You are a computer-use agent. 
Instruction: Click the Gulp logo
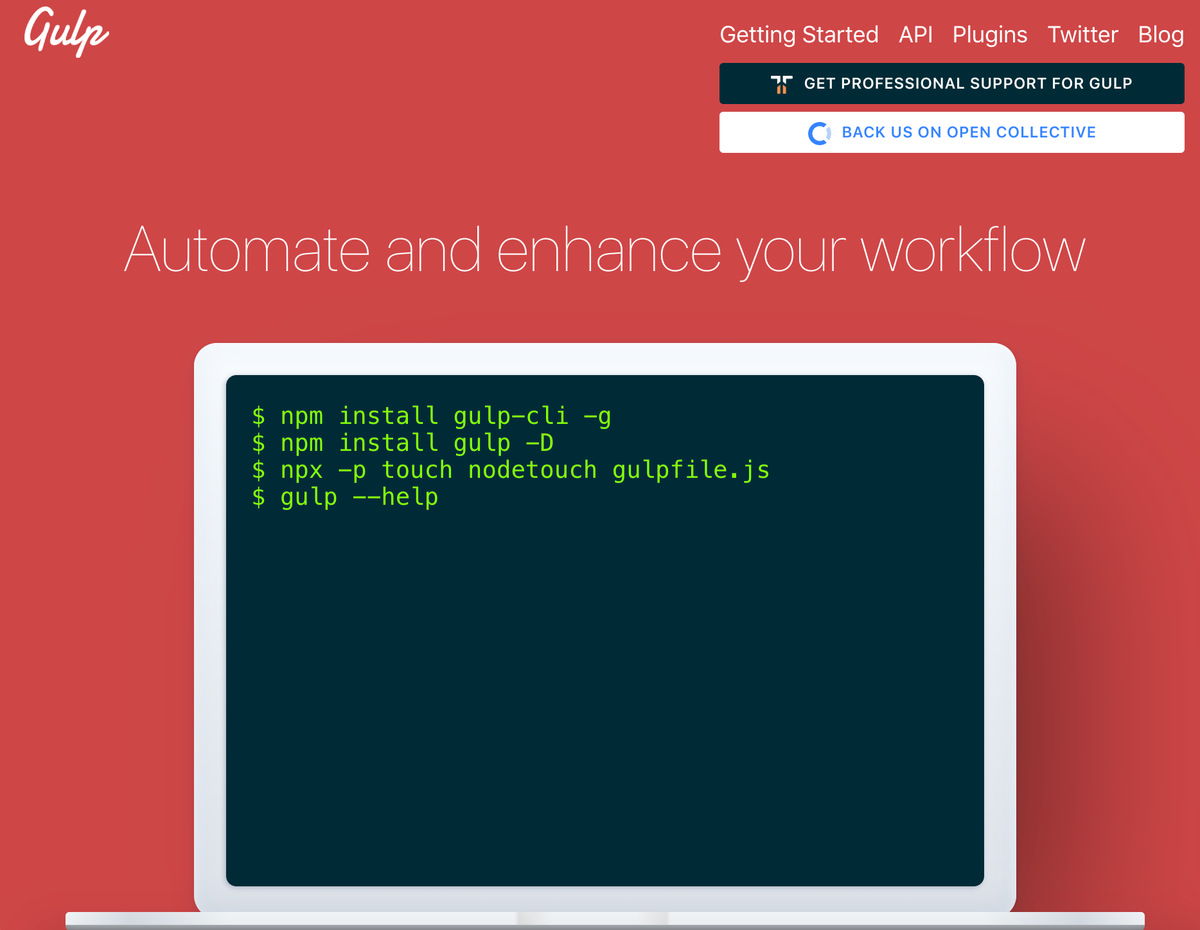(66, 31)
